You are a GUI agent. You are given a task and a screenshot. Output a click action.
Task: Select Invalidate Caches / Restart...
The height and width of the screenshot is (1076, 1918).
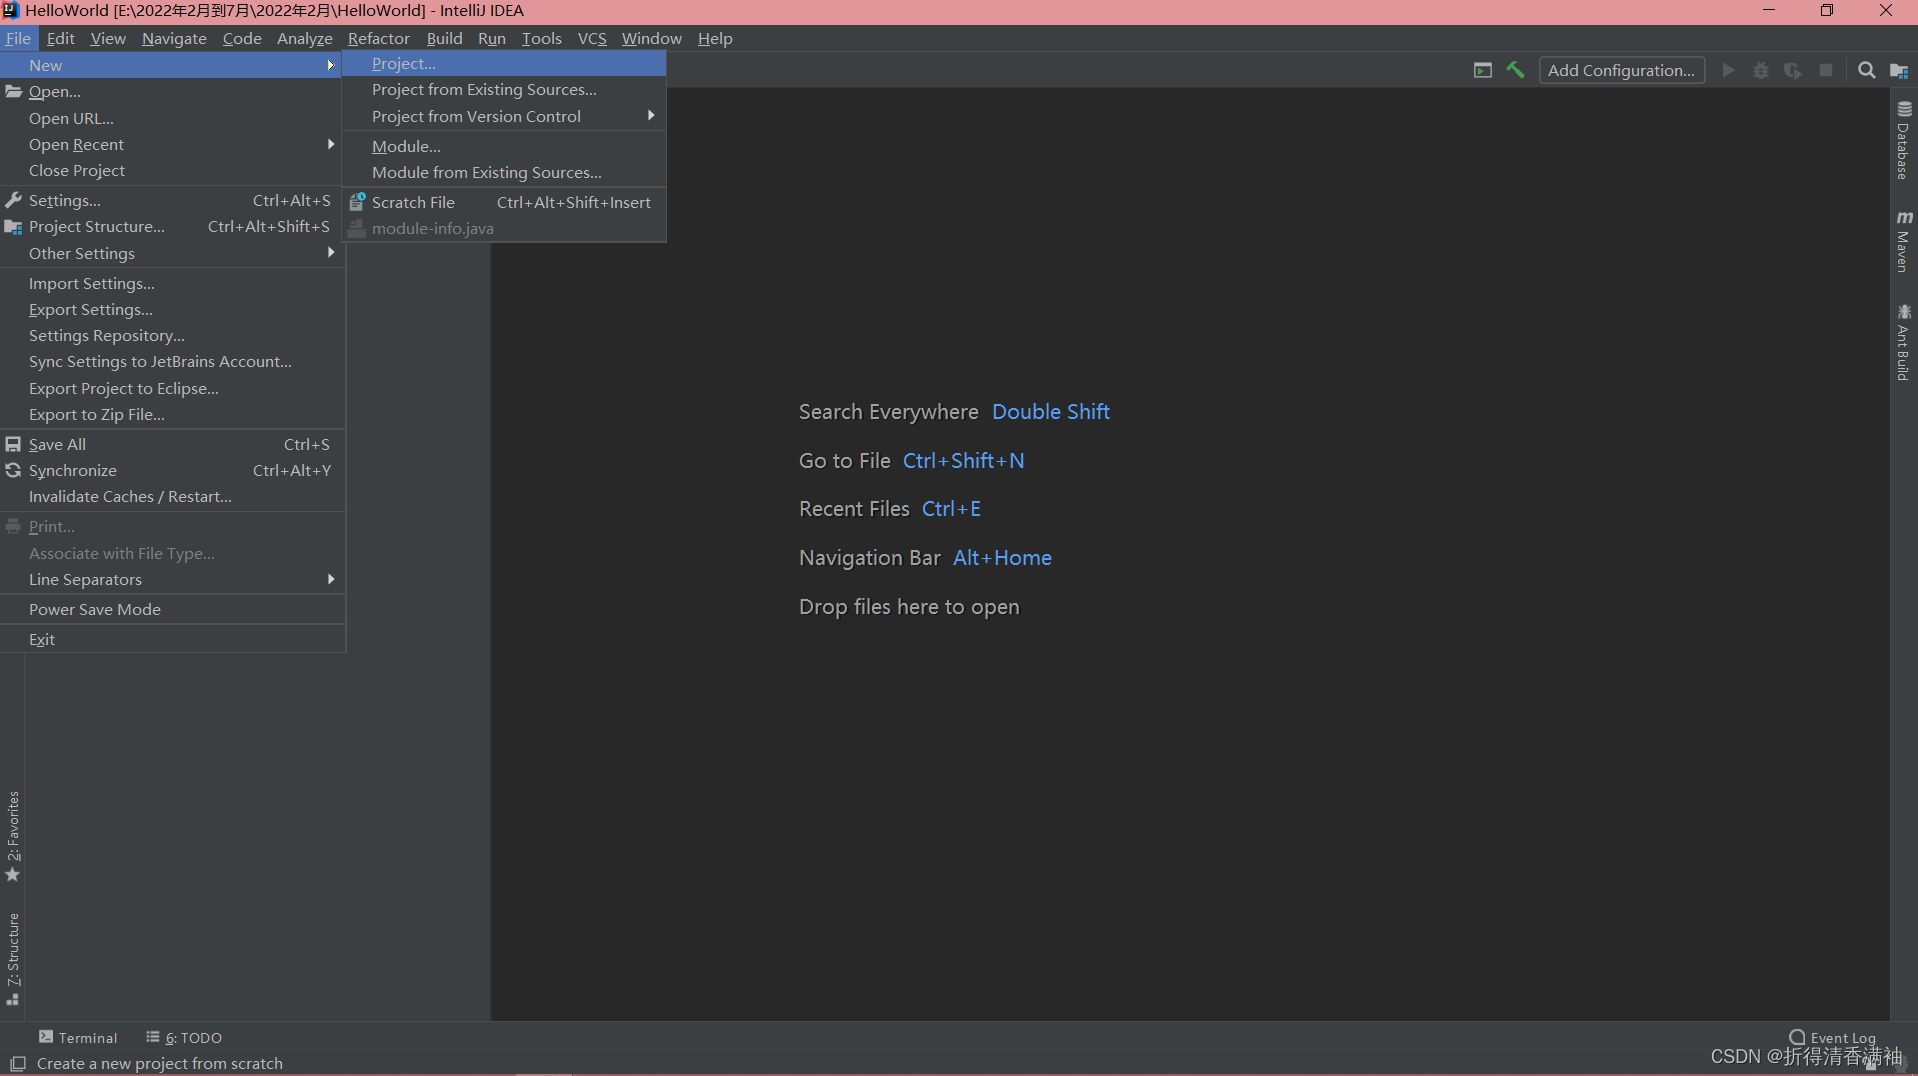172,496
